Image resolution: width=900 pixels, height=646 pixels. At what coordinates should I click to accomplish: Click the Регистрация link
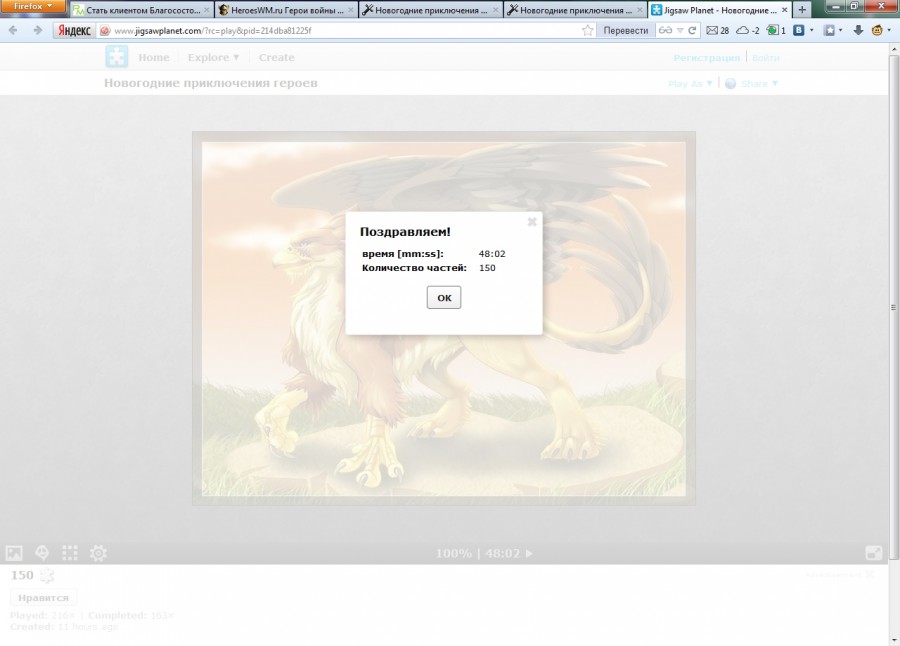click(x=706, y=58)
